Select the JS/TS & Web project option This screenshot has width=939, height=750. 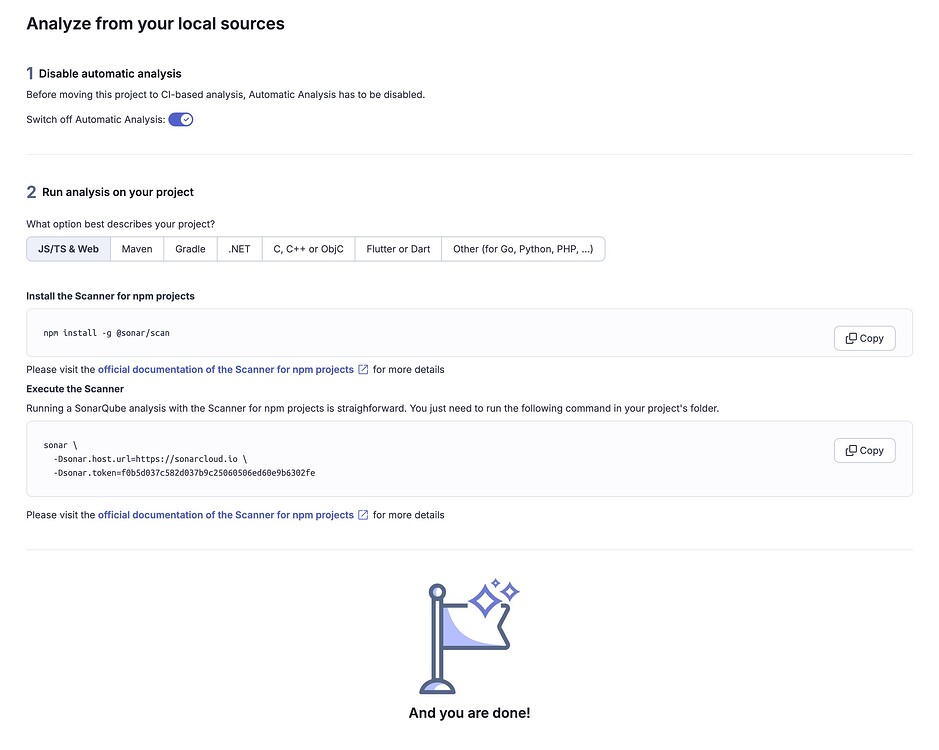point(67,248)
